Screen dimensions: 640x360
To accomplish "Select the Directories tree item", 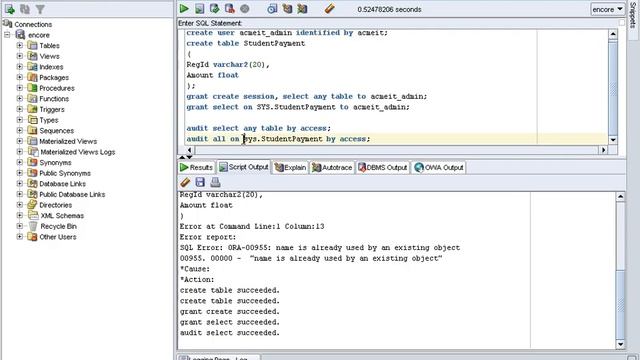I will 56,205.
